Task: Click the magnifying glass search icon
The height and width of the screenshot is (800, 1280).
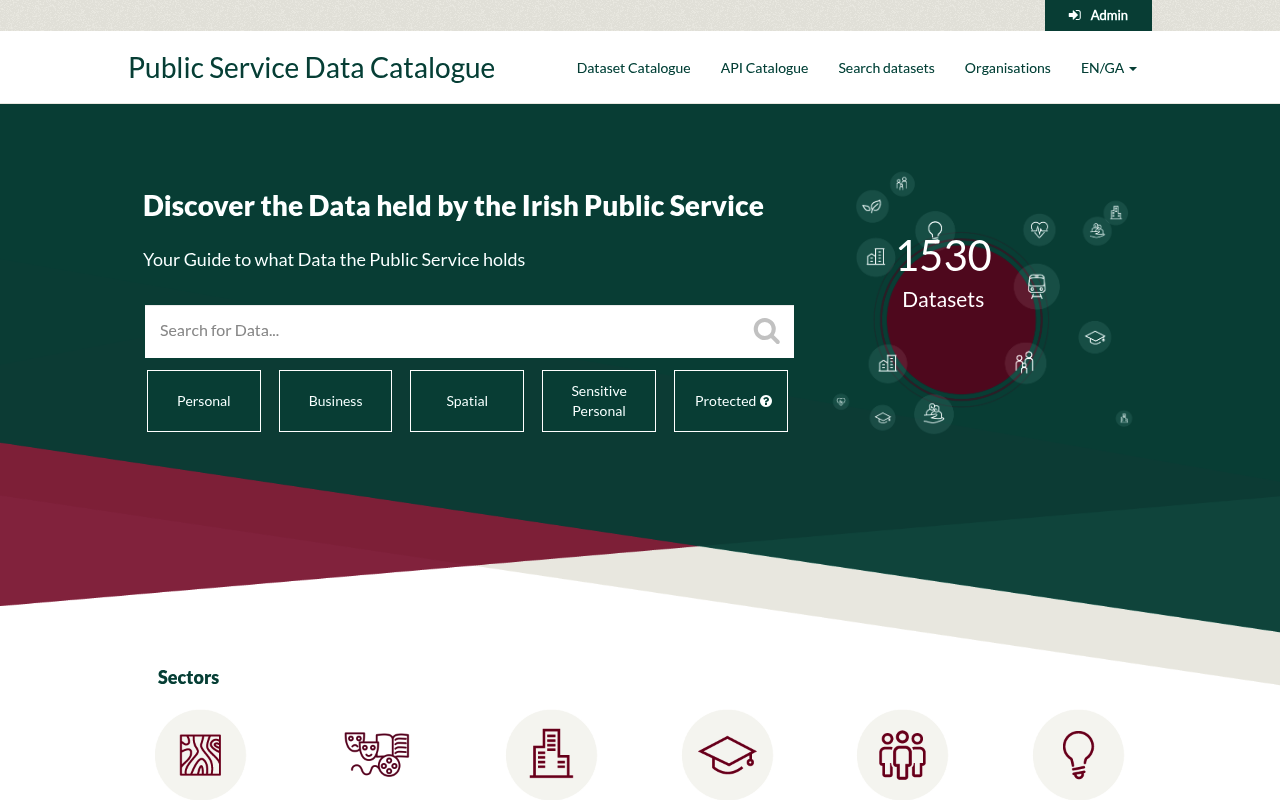Action: tap(767, 331)
